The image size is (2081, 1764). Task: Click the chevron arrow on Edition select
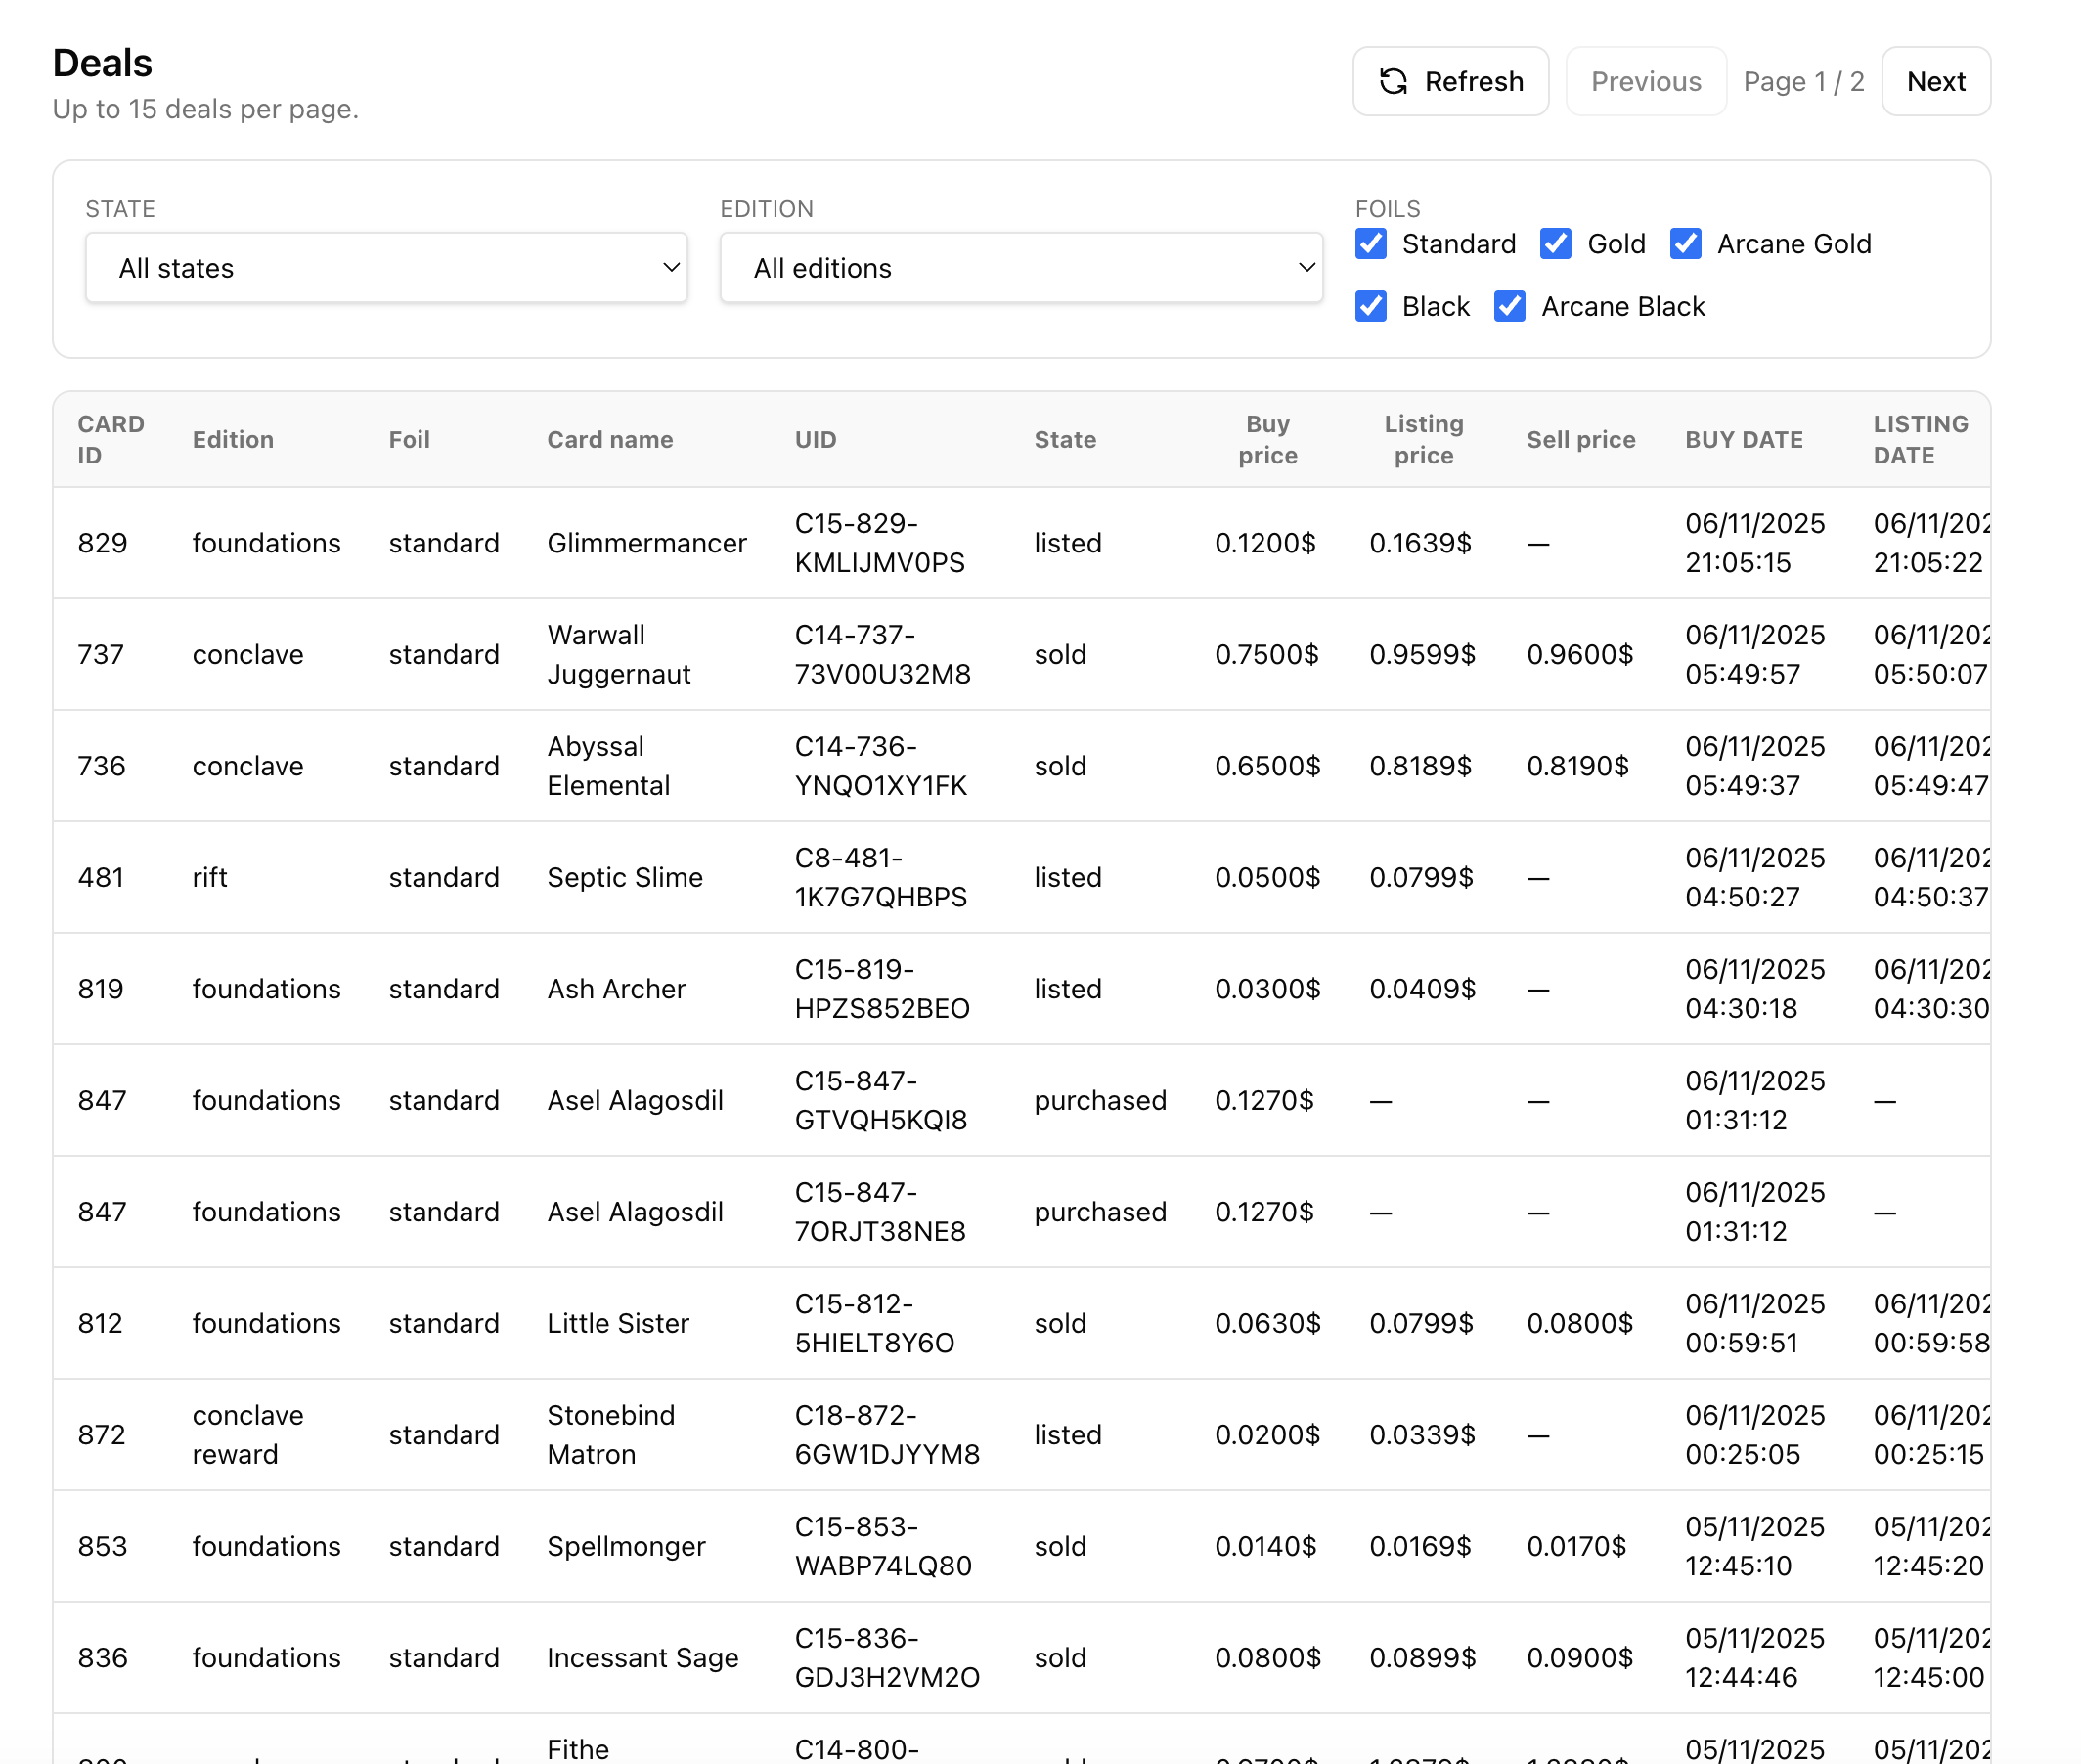[1306, 268]
